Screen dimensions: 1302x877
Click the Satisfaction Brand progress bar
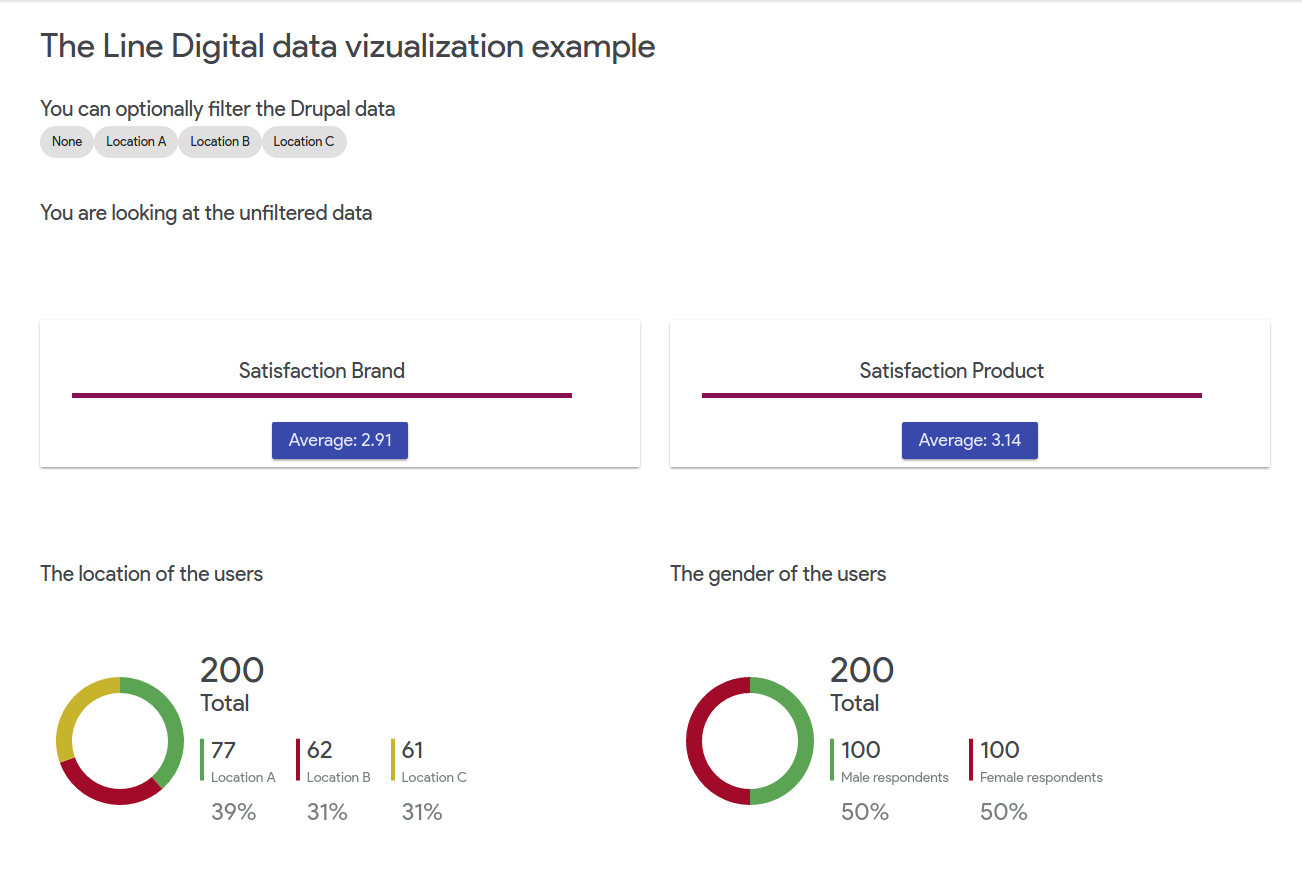click(322, 396)
